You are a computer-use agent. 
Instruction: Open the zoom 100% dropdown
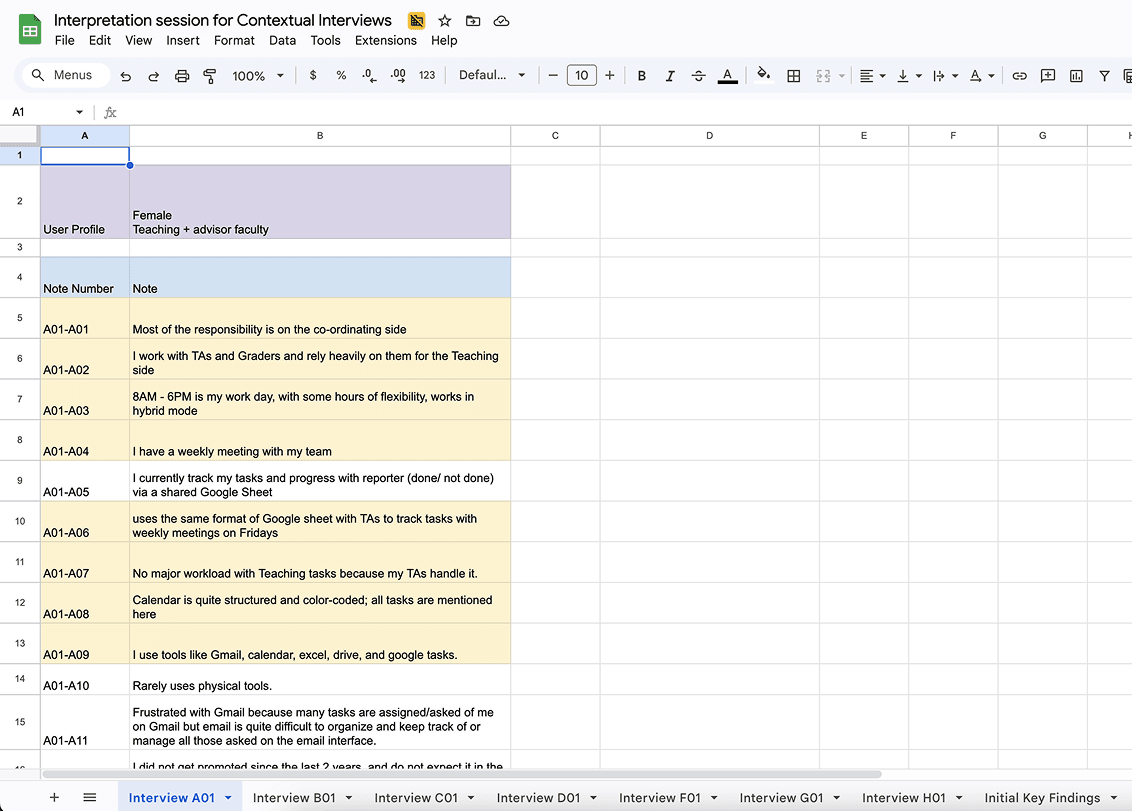258,76
